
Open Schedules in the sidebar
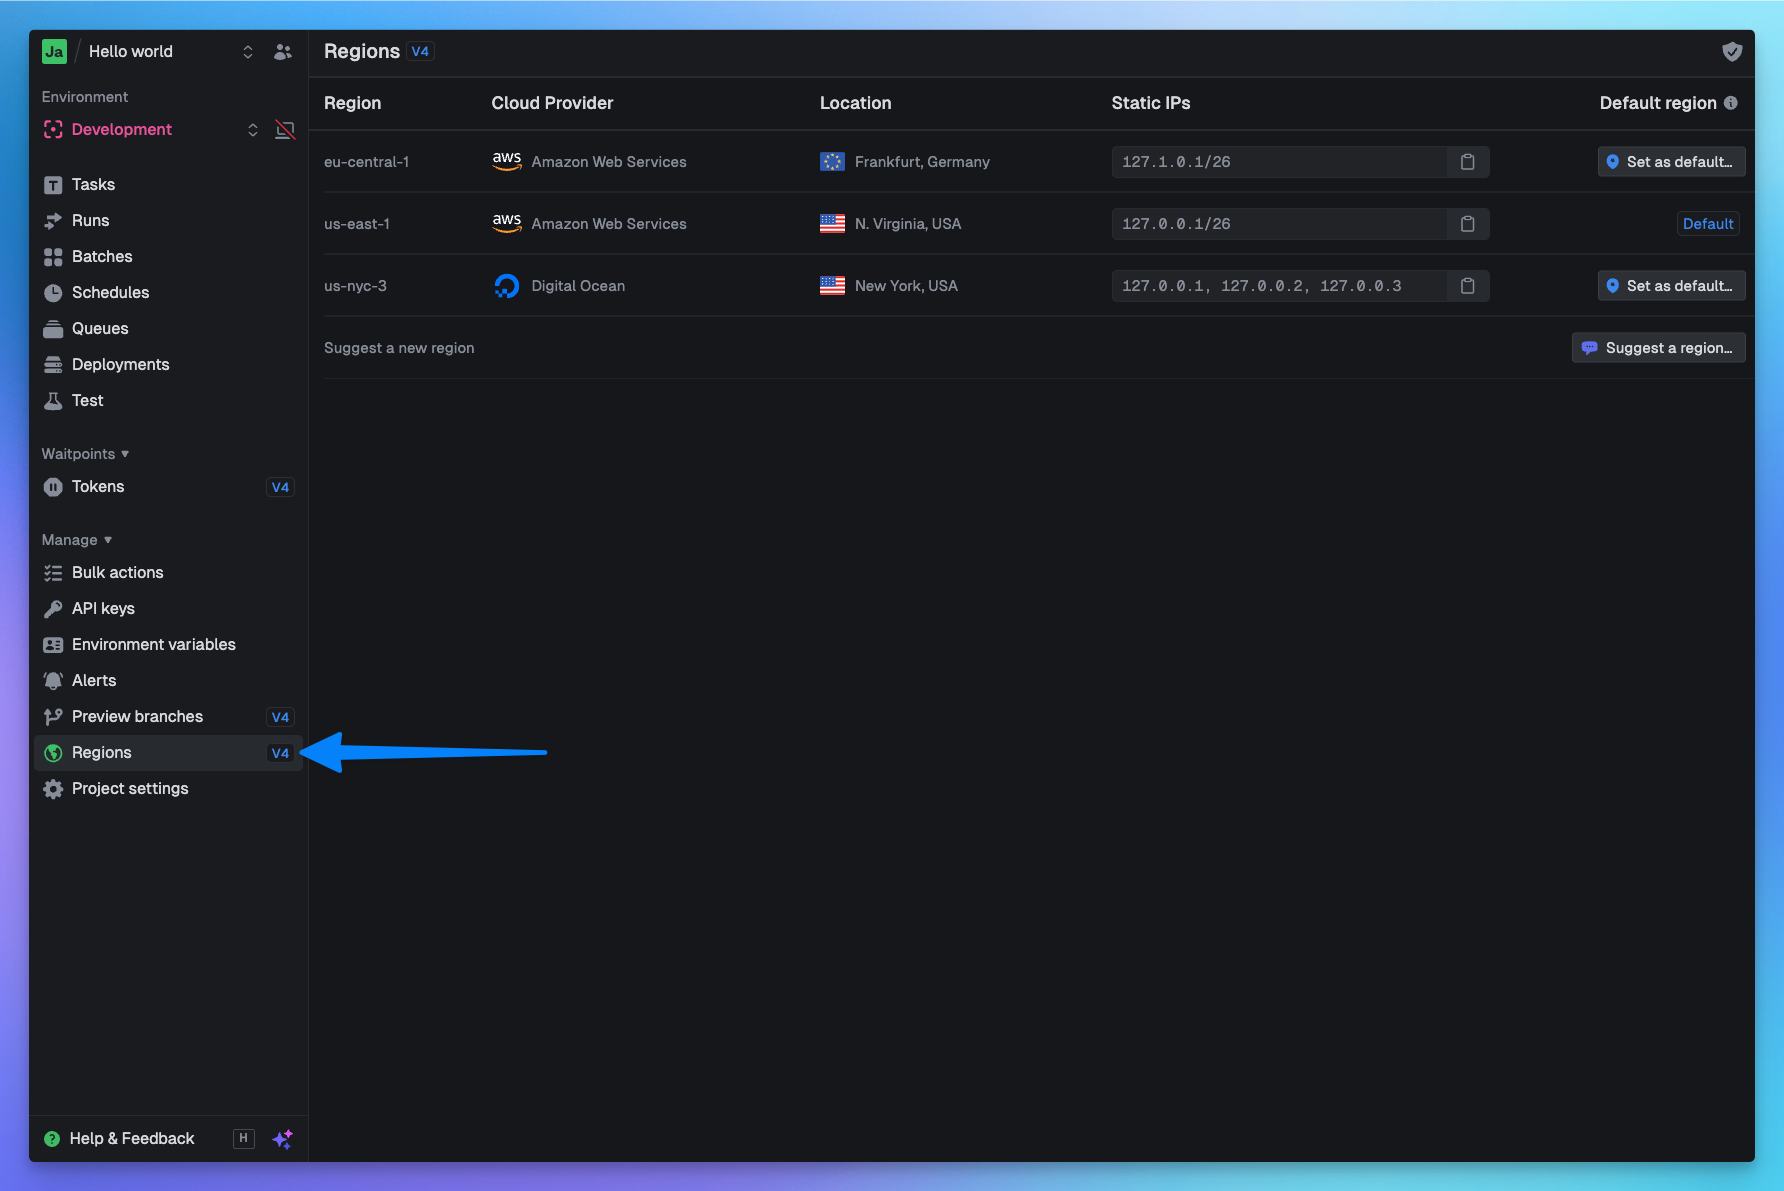(x=168, y=293)
